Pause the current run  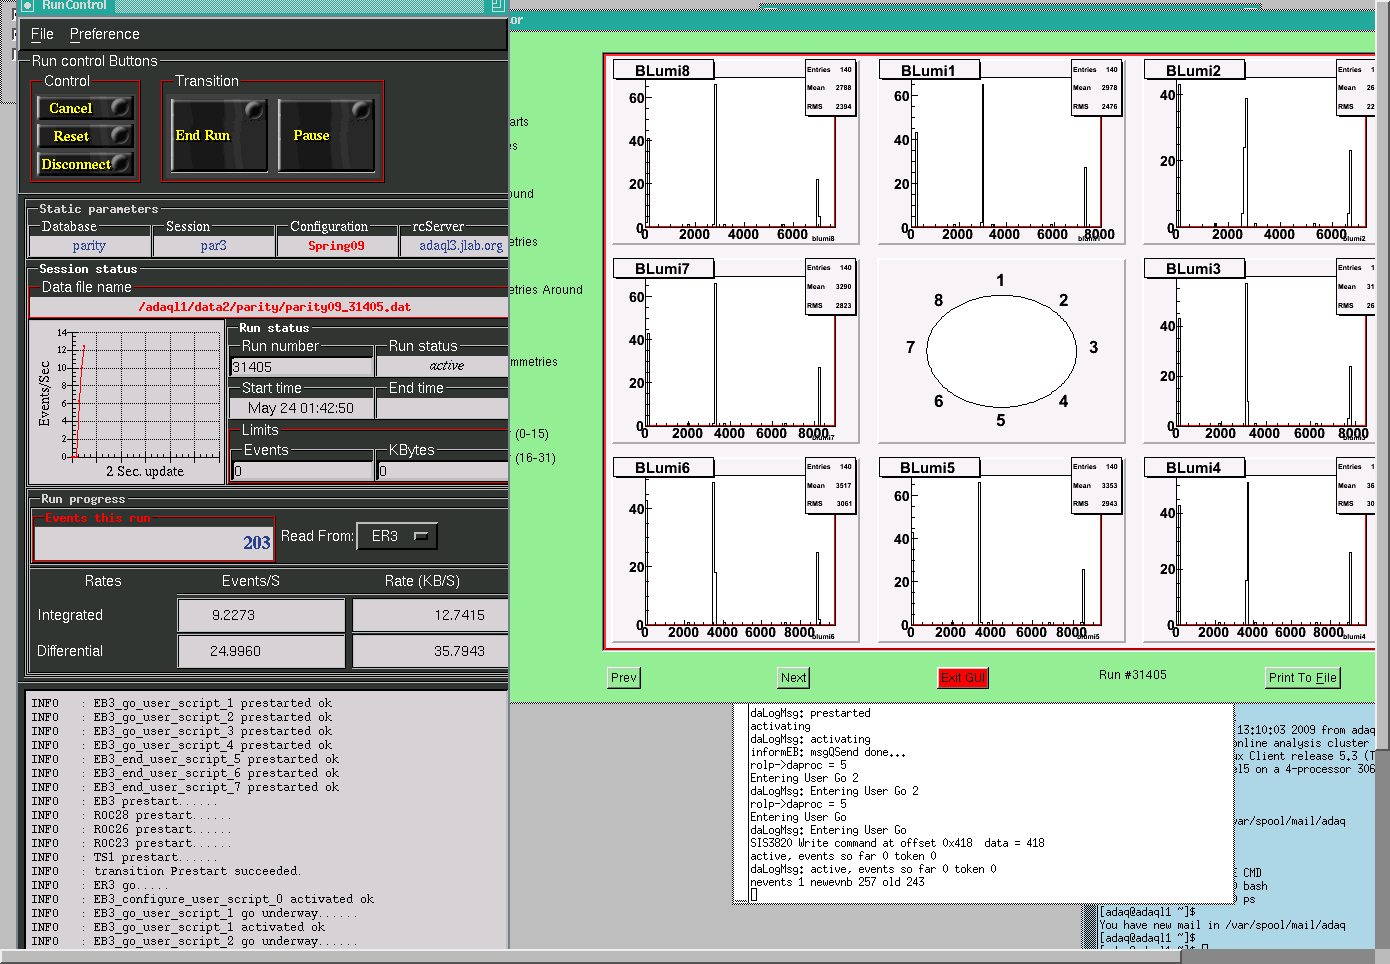point(326,135)
